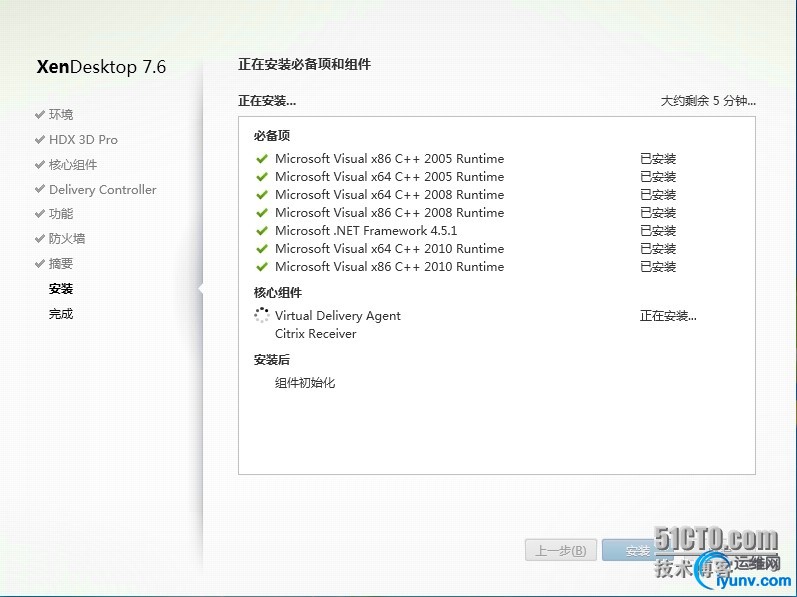Click 'Microsoft .NET Framework 4.5.1' text

[366, 231]
